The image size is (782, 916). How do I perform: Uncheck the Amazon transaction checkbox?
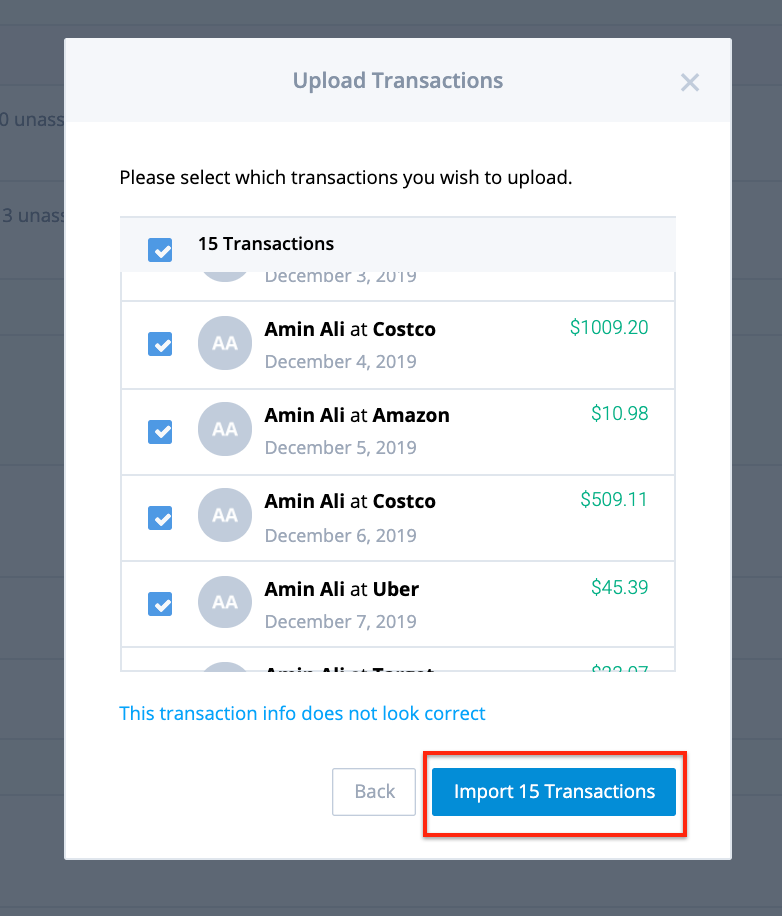(x=160, y=431)
